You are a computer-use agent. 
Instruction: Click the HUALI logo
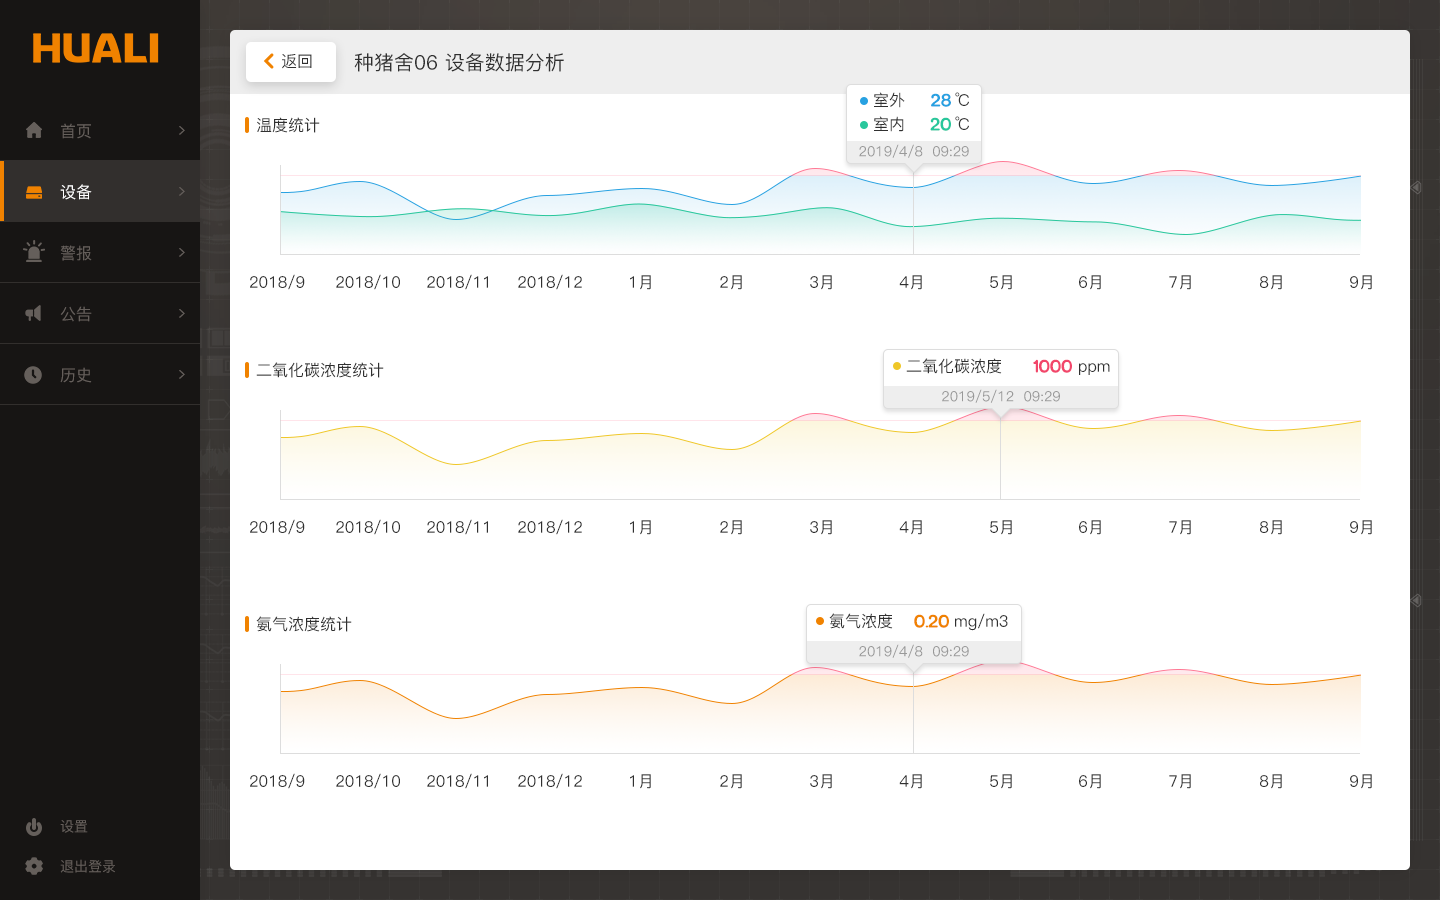click(x=96, y=48)
